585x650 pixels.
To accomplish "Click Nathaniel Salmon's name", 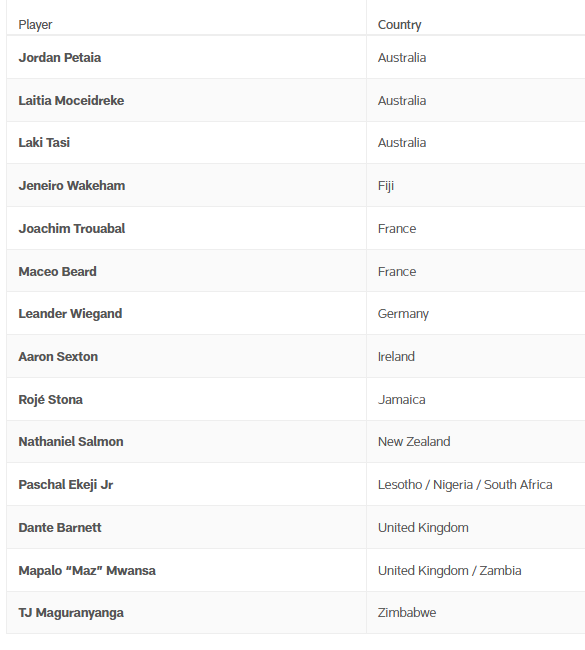I will [x=71, y=441].
